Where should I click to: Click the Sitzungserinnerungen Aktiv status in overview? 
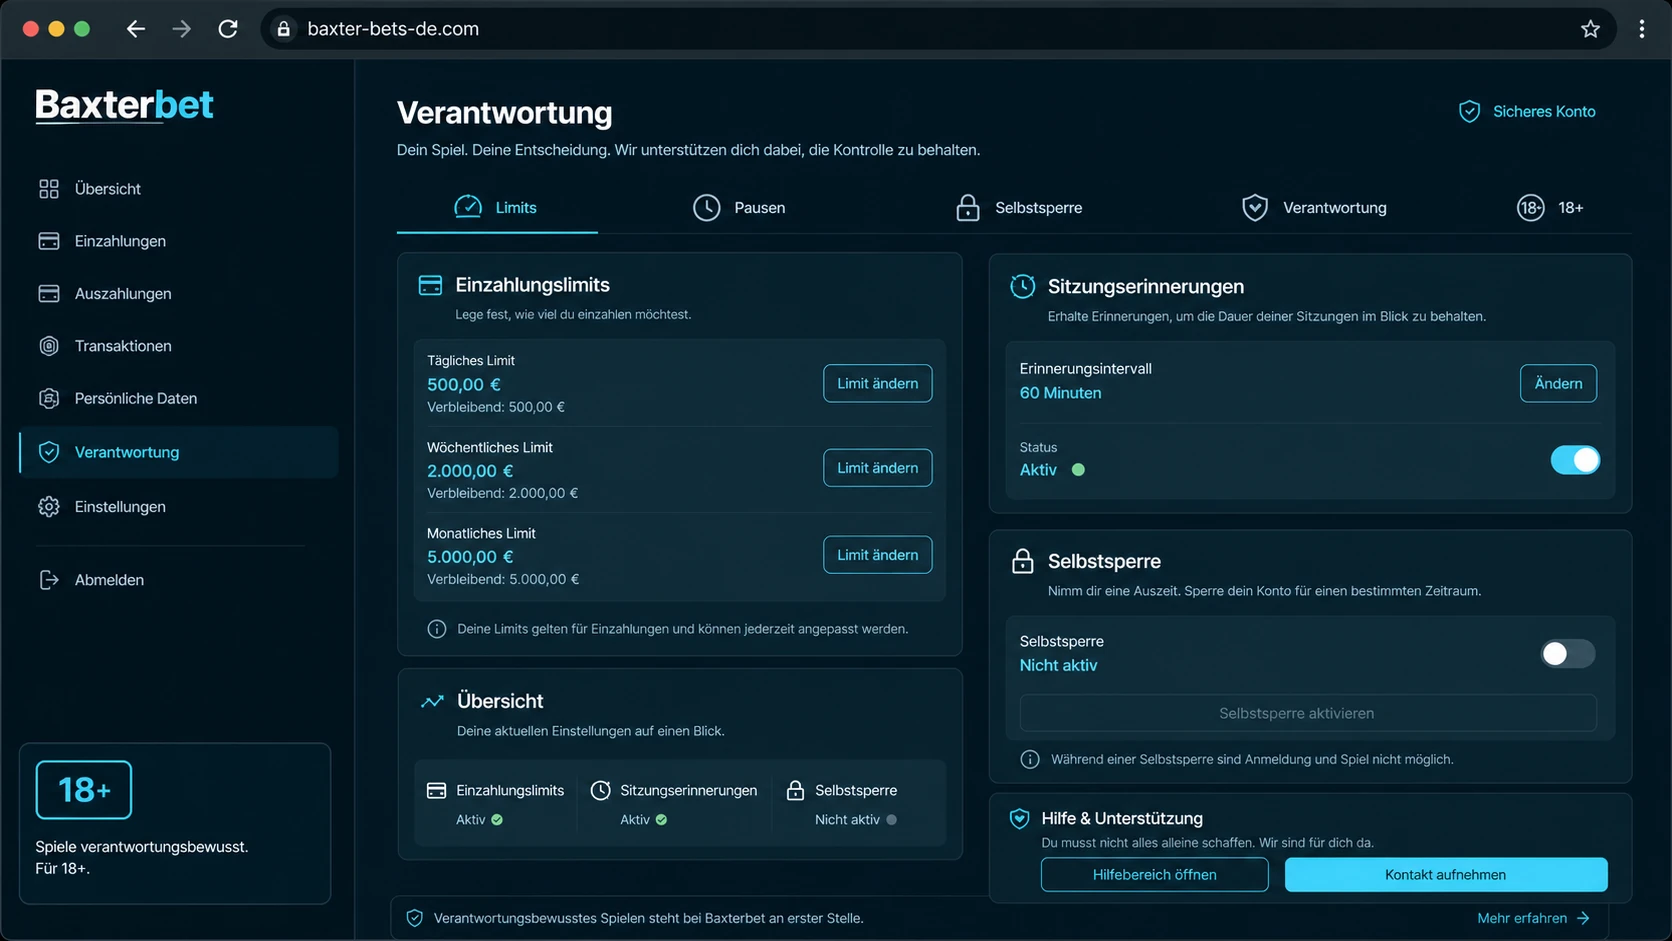[x=643, y=820]
